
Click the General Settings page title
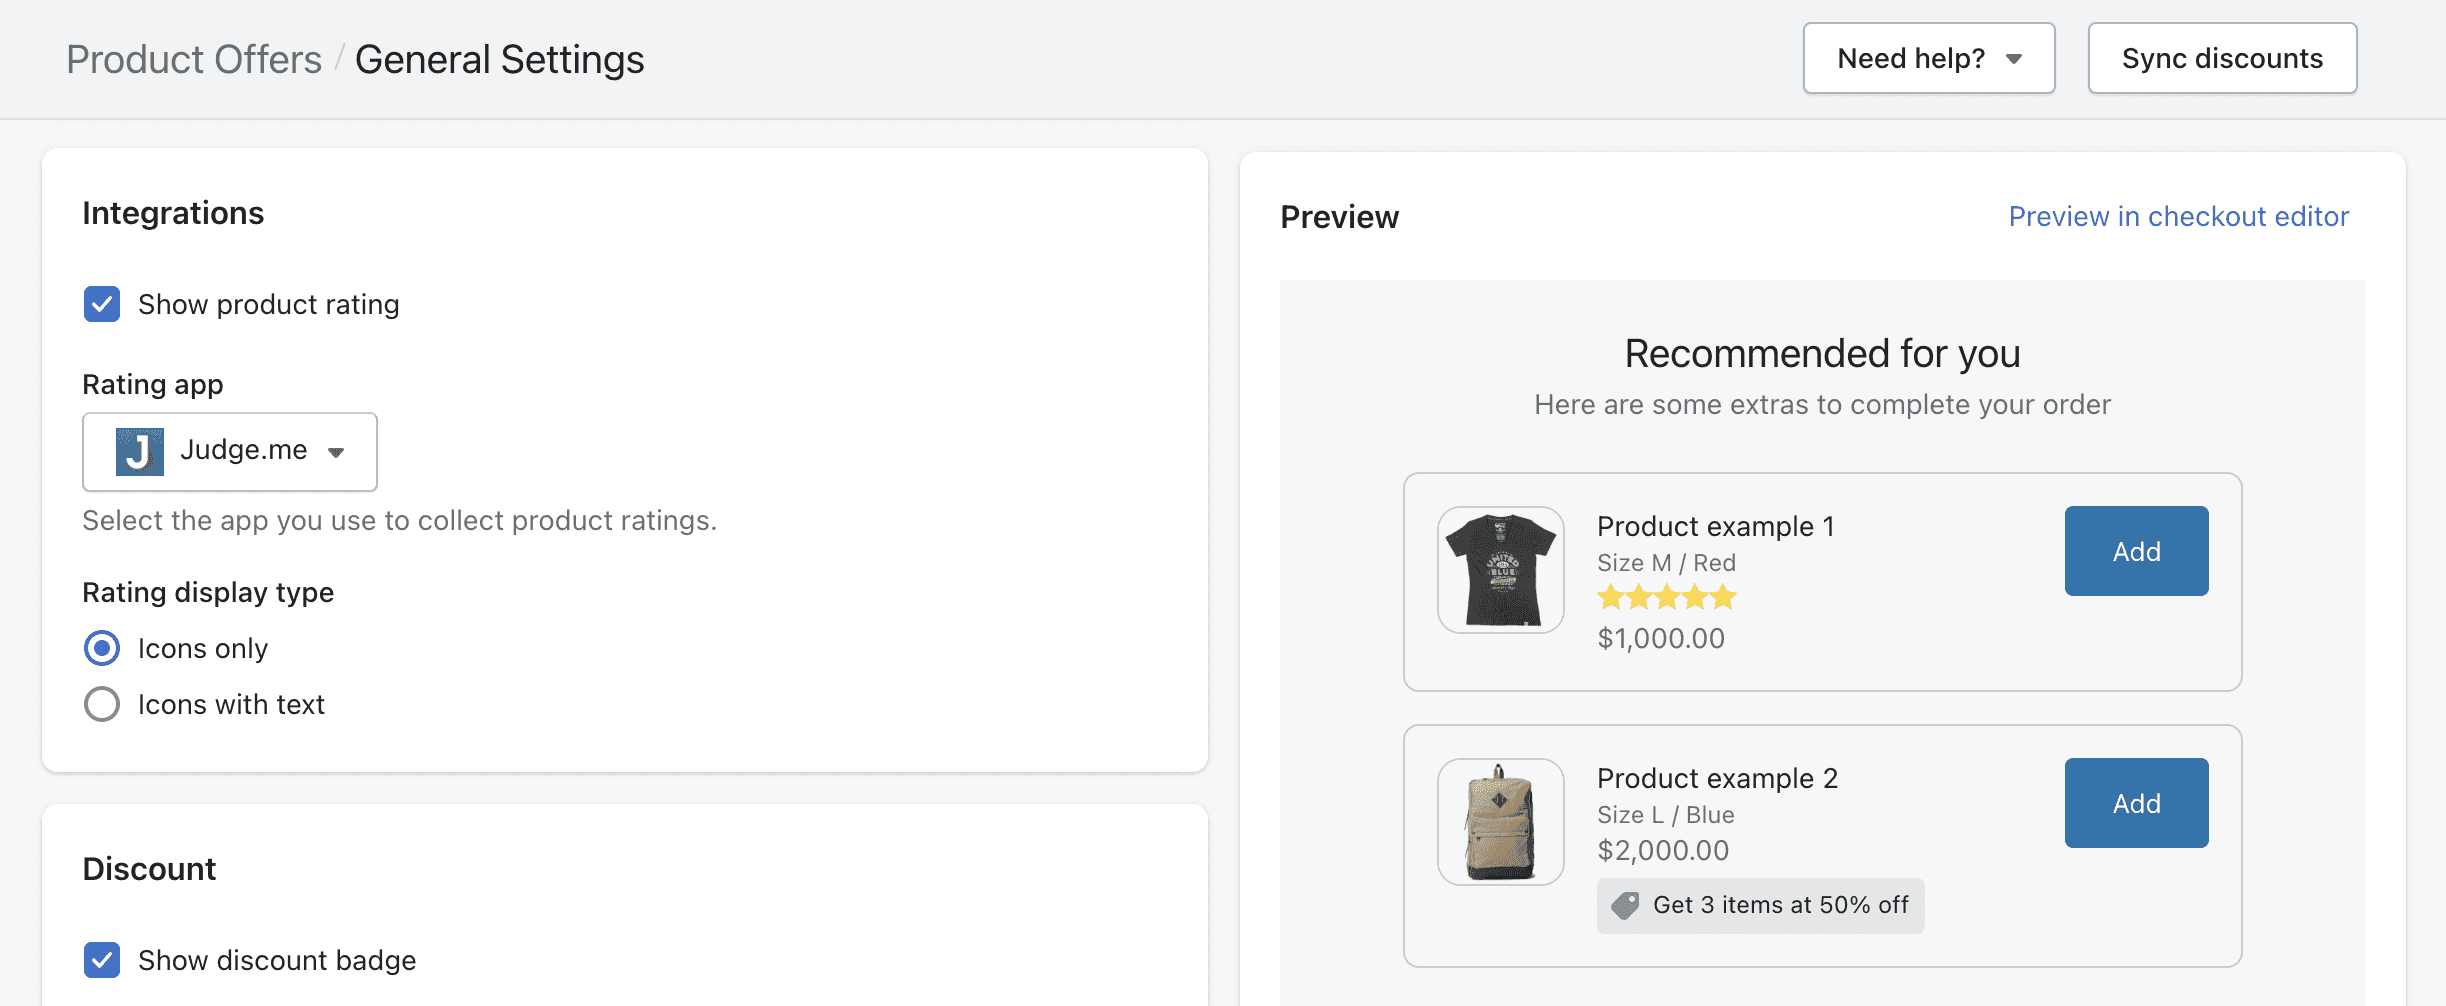pyautogui.click(x=499, y=60)
